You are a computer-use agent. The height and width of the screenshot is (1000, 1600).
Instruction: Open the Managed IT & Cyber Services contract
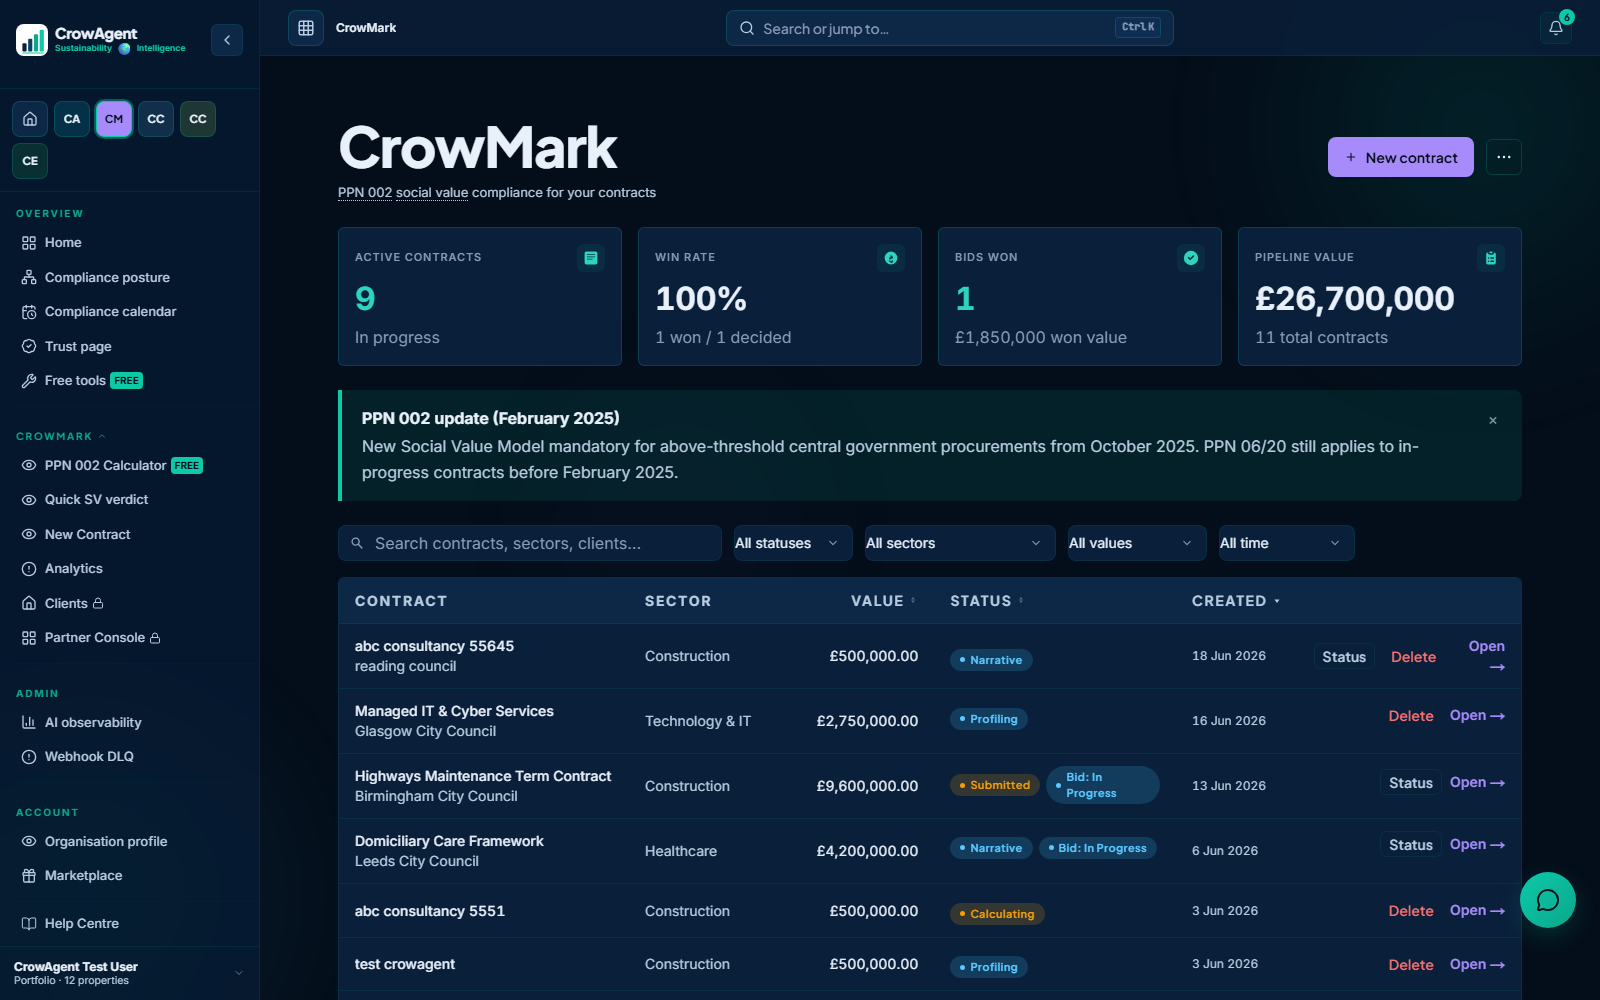pyautogui.click(x=1477, y=716)
